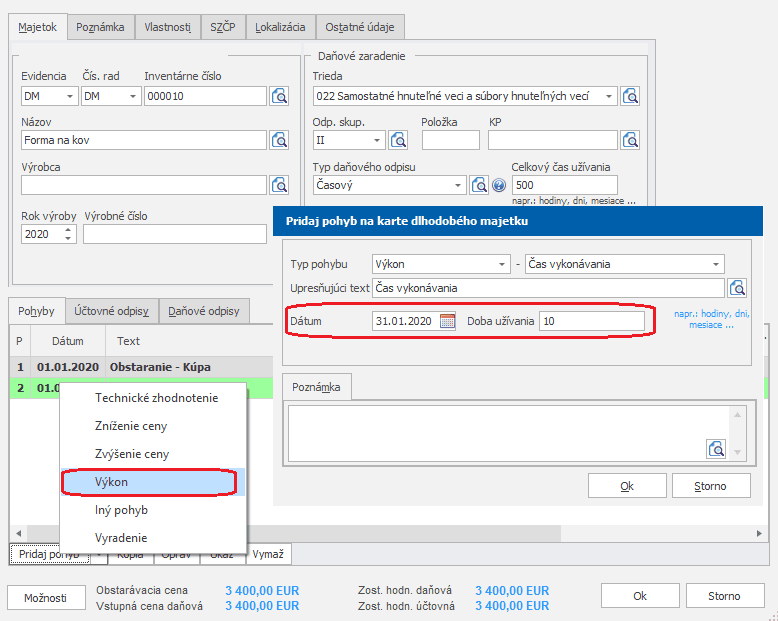
Task: Open the Výrobca lookup icon
Action: click(280, 185)
